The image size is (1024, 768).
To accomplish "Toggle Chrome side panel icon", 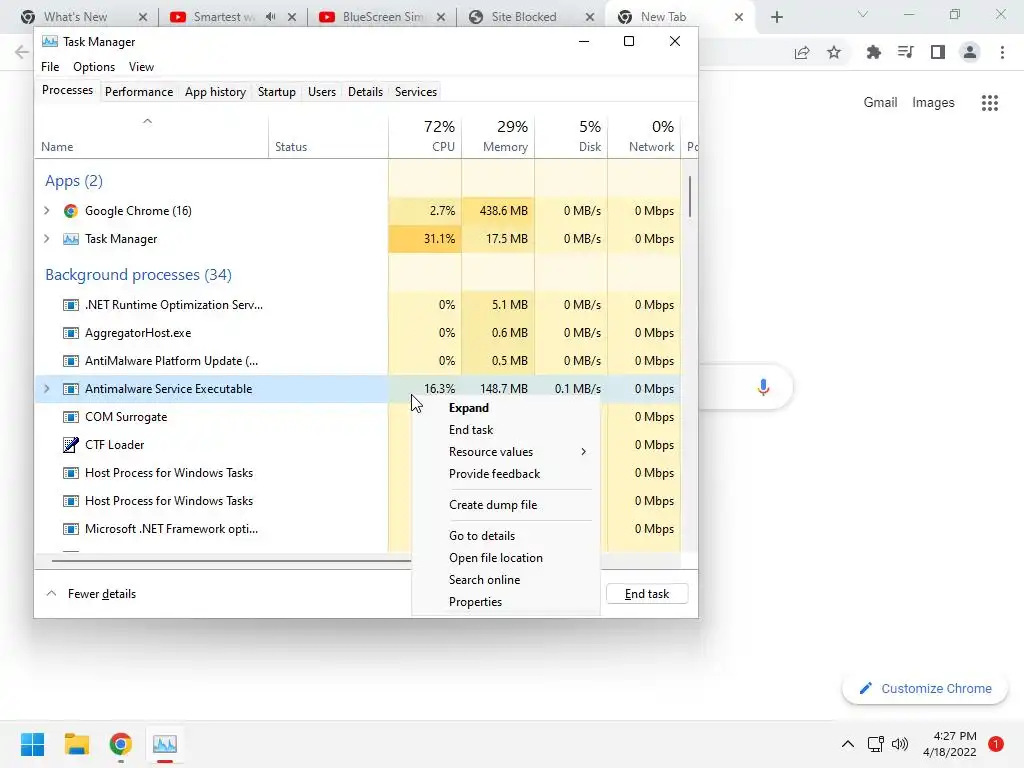I will (938, 52).
